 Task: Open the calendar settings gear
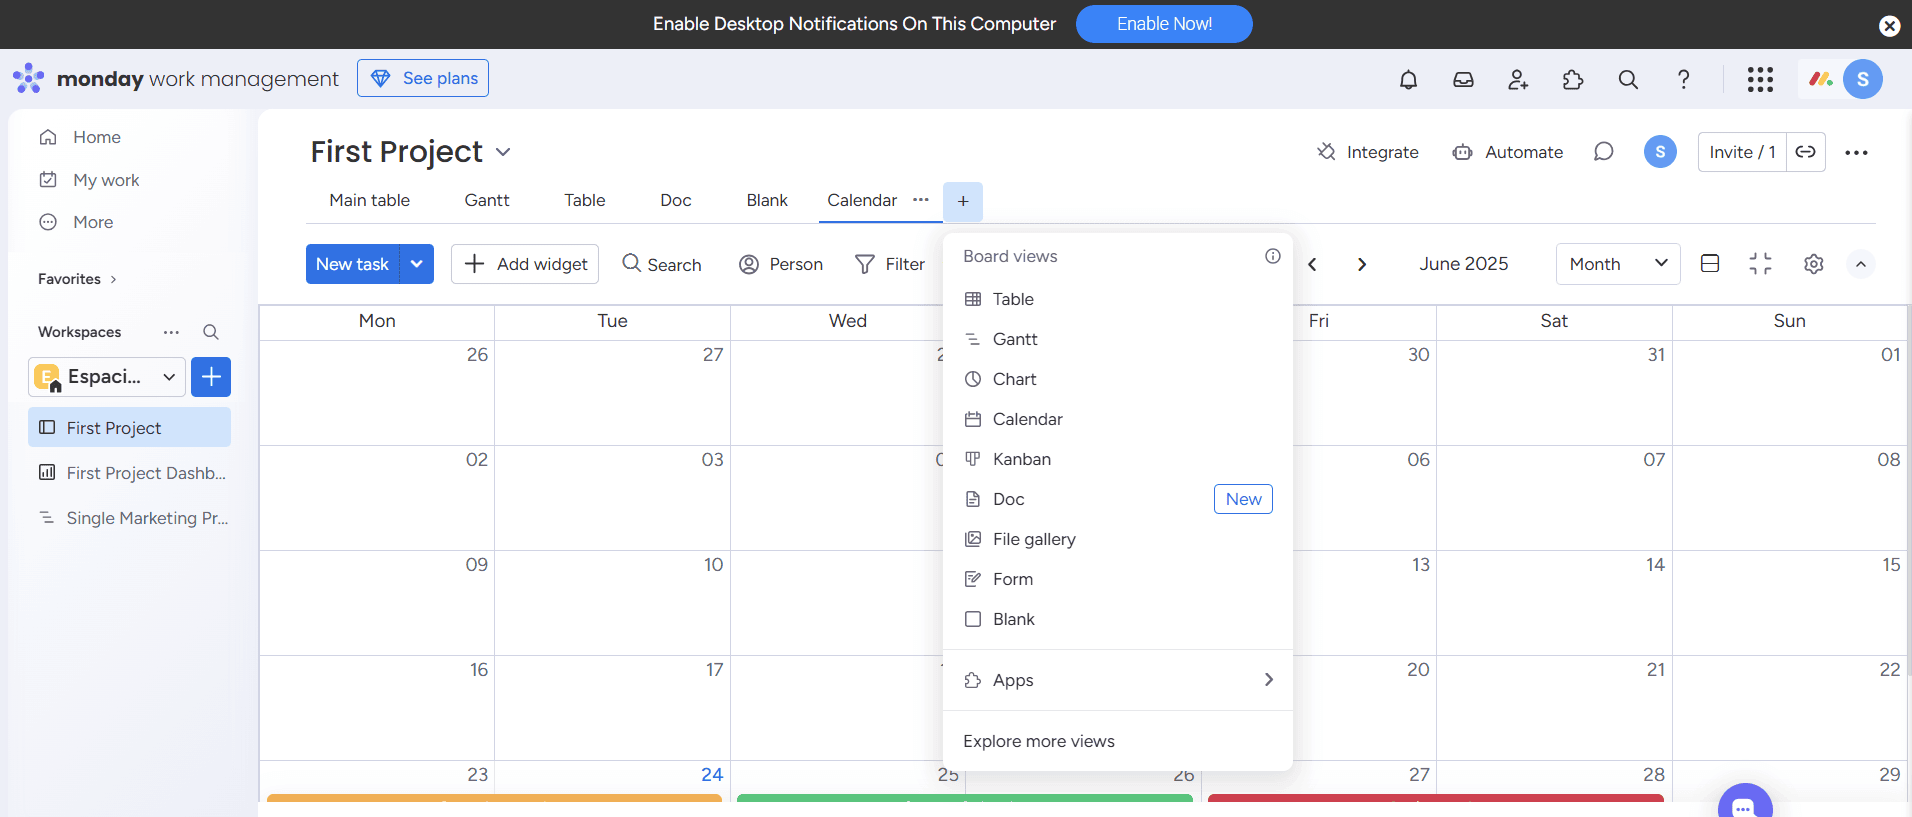coord(1813,264)
